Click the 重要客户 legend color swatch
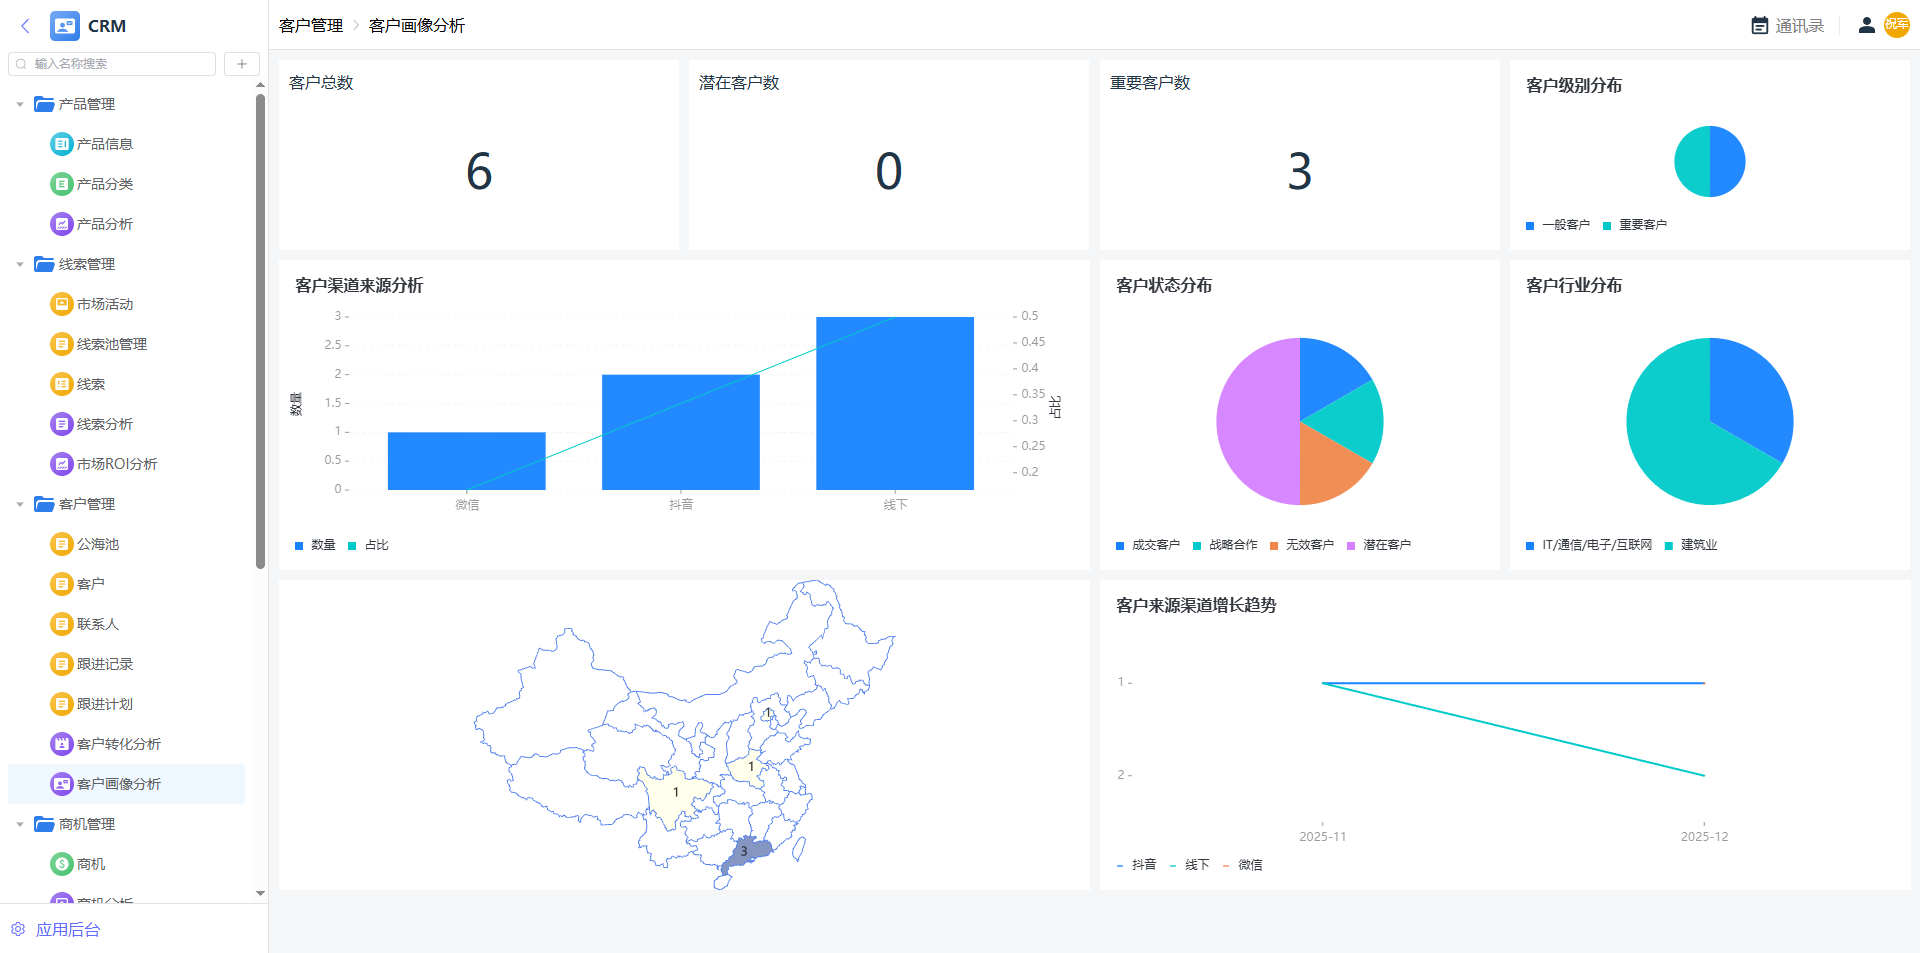 tap(1607, 226)
